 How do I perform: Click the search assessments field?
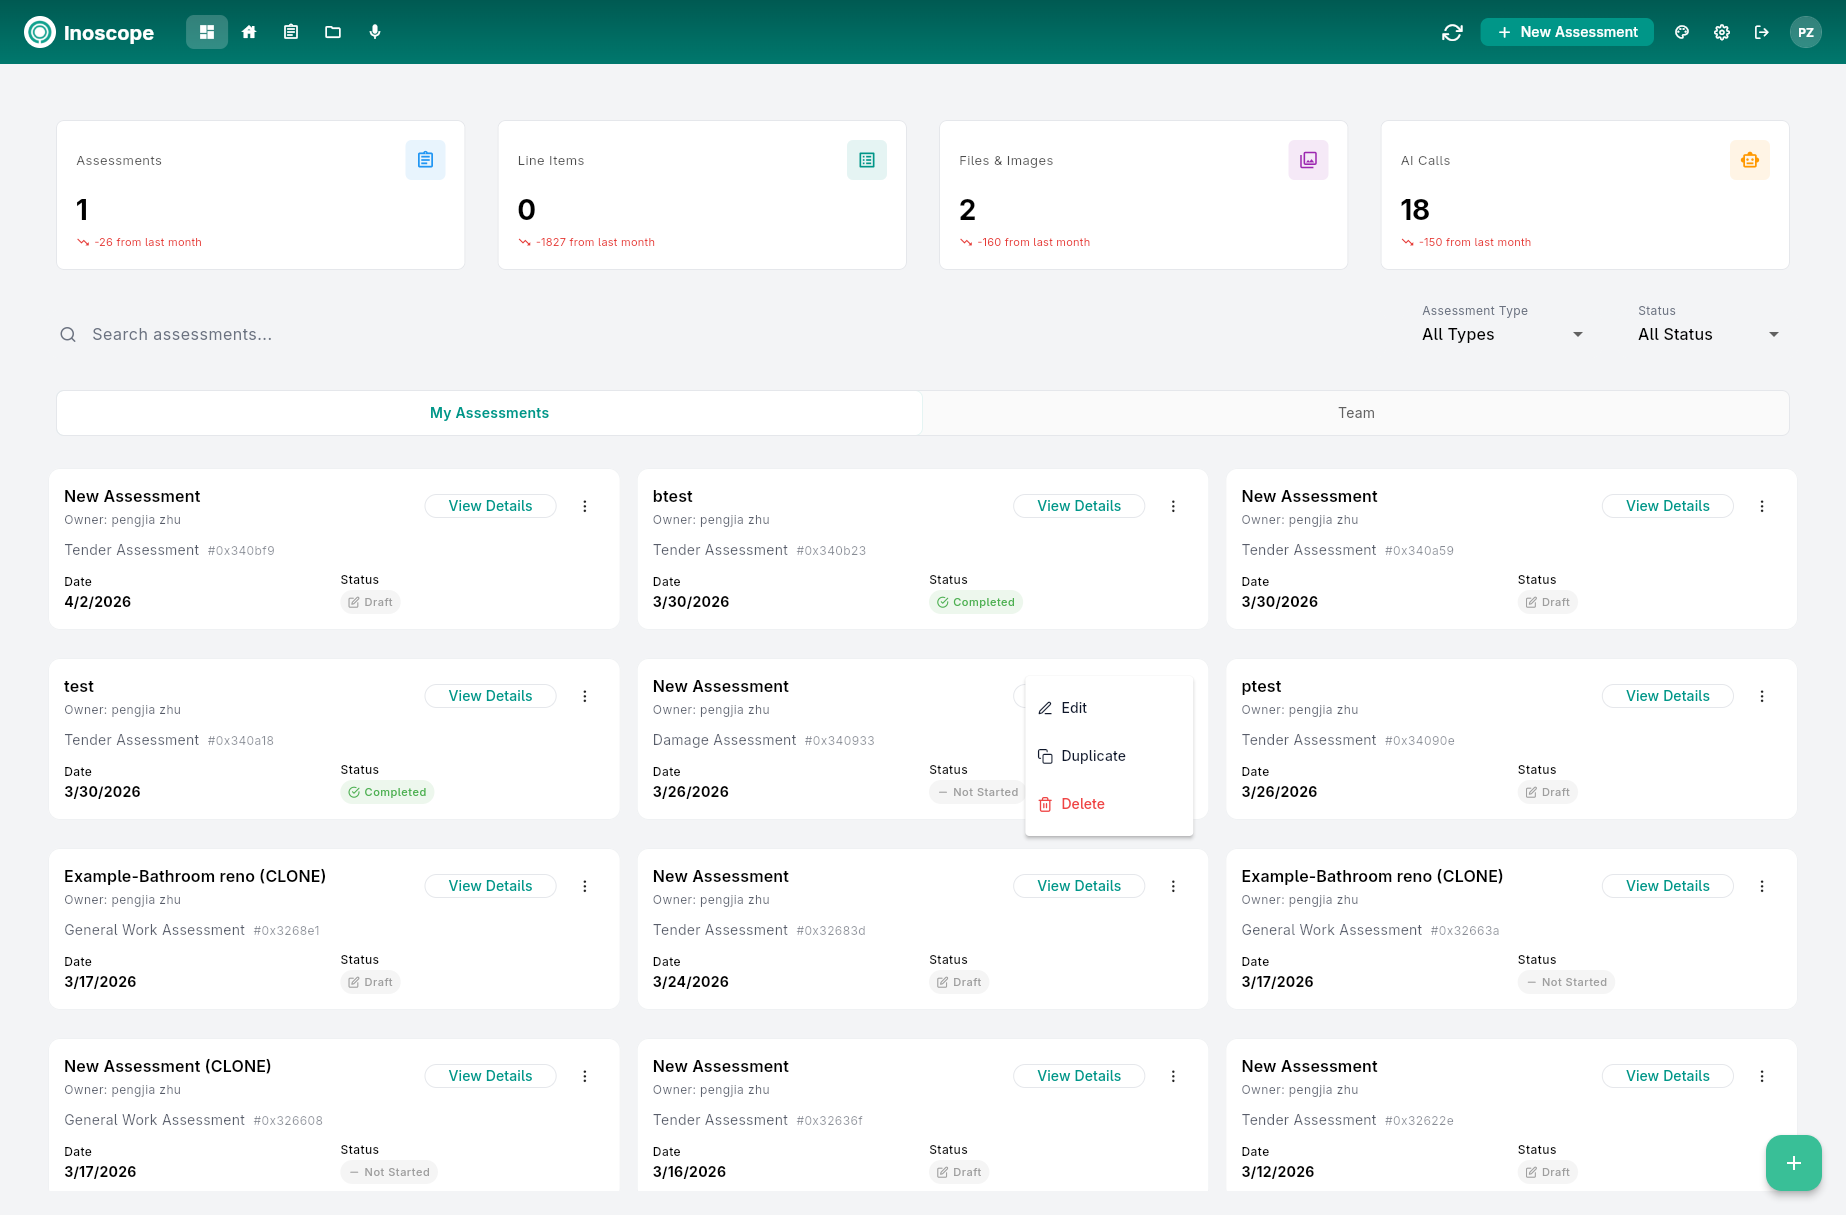click(x=300, y=334)
